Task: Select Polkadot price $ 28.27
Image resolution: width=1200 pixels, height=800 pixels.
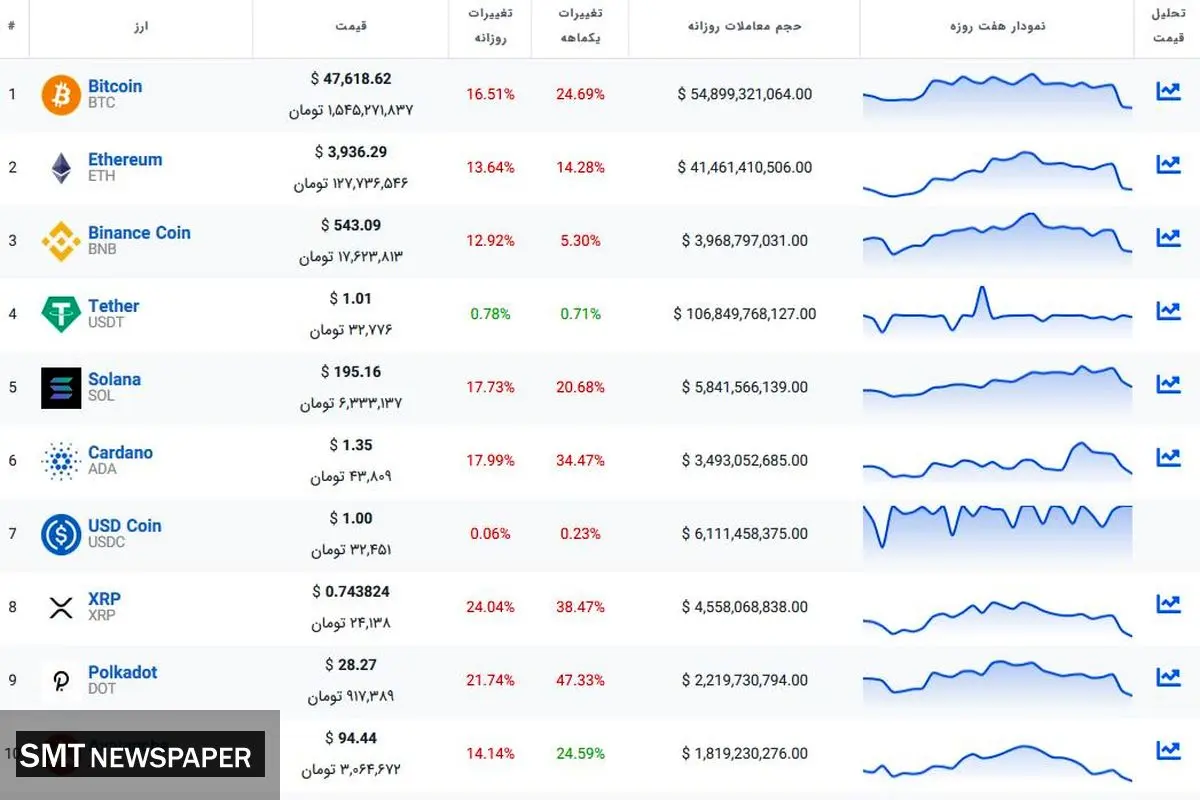Action: coord(351,665)
